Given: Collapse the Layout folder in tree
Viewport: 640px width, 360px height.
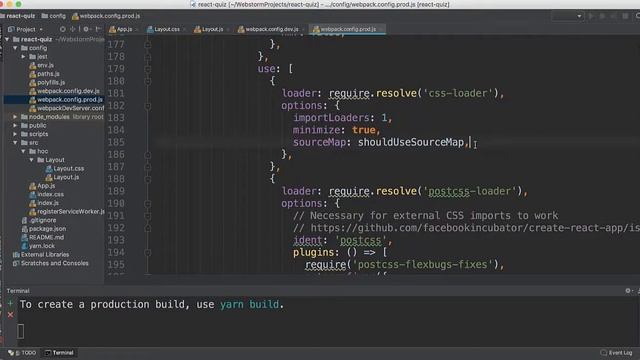Looking at the screenshot, I should click(32, 160).
